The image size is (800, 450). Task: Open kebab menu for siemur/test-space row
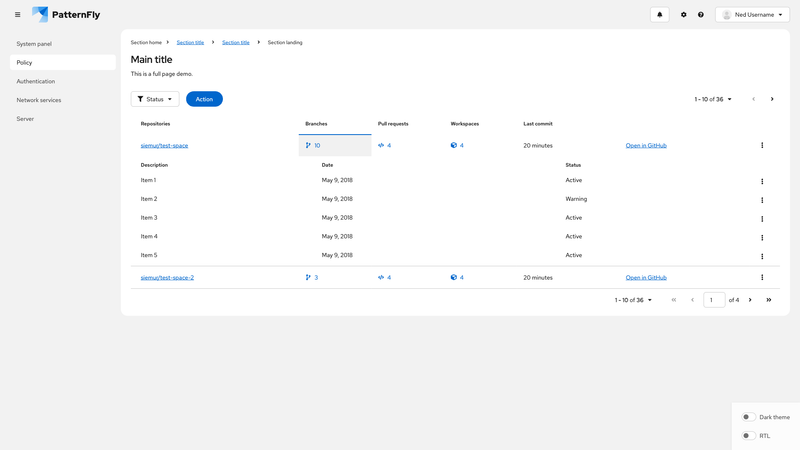point(762,146)
